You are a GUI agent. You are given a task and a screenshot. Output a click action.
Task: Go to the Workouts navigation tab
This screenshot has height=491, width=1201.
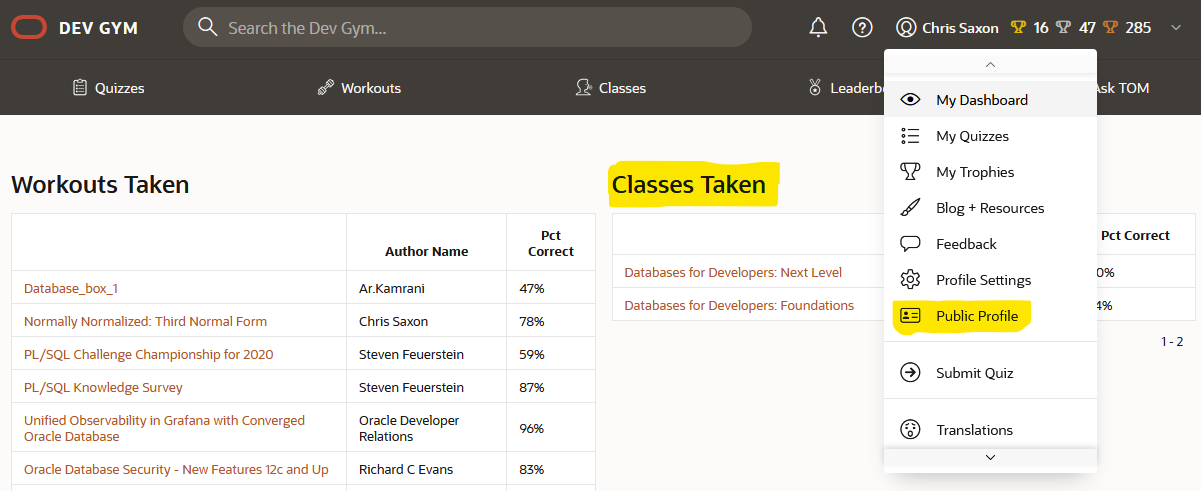(x=359, y=88)
